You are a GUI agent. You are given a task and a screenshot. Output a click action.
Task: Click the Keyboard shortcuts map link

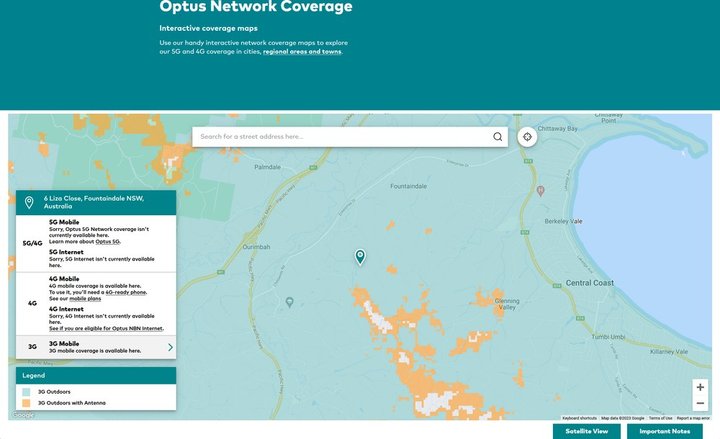pyautogui.click(x=579, y=418)
